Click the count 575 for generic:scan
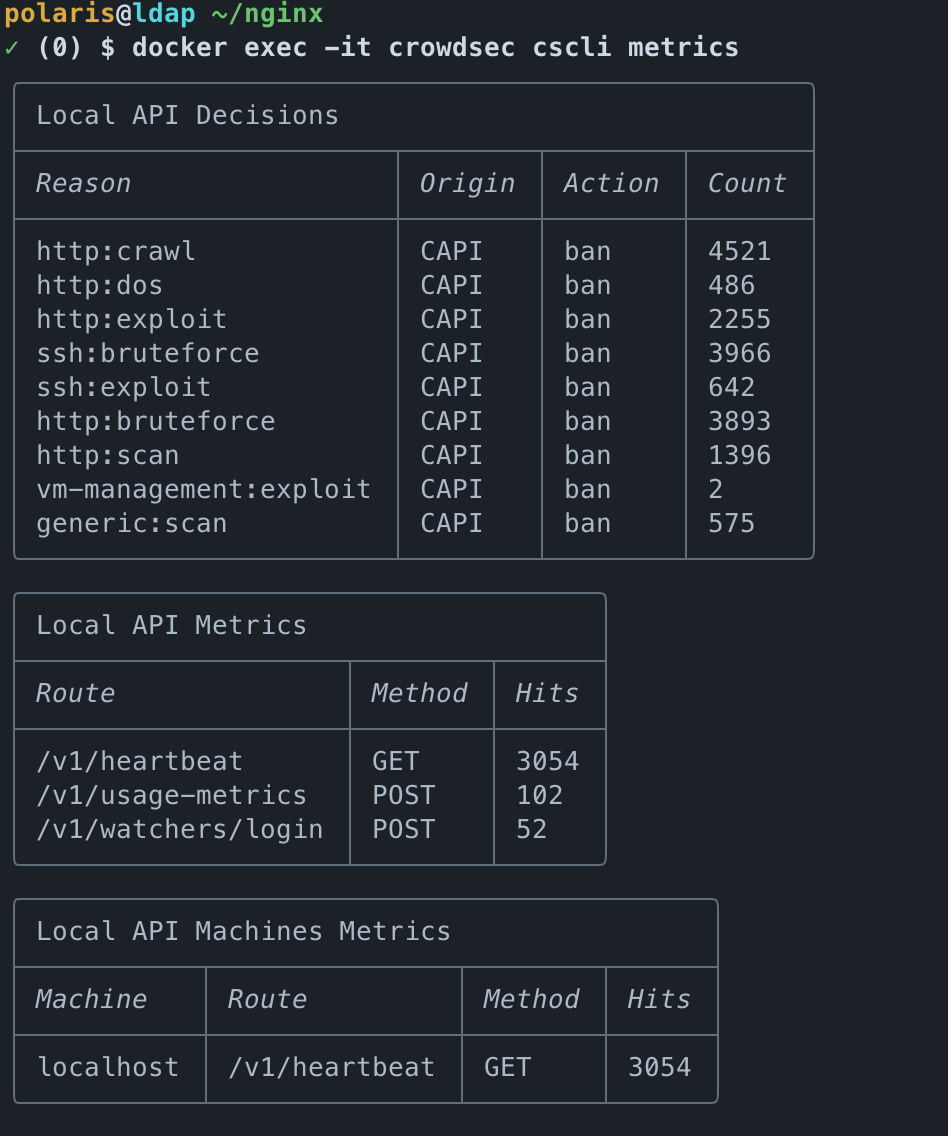Image resolution: width=948 pixels, height=1136 pixels. (731, 524)
